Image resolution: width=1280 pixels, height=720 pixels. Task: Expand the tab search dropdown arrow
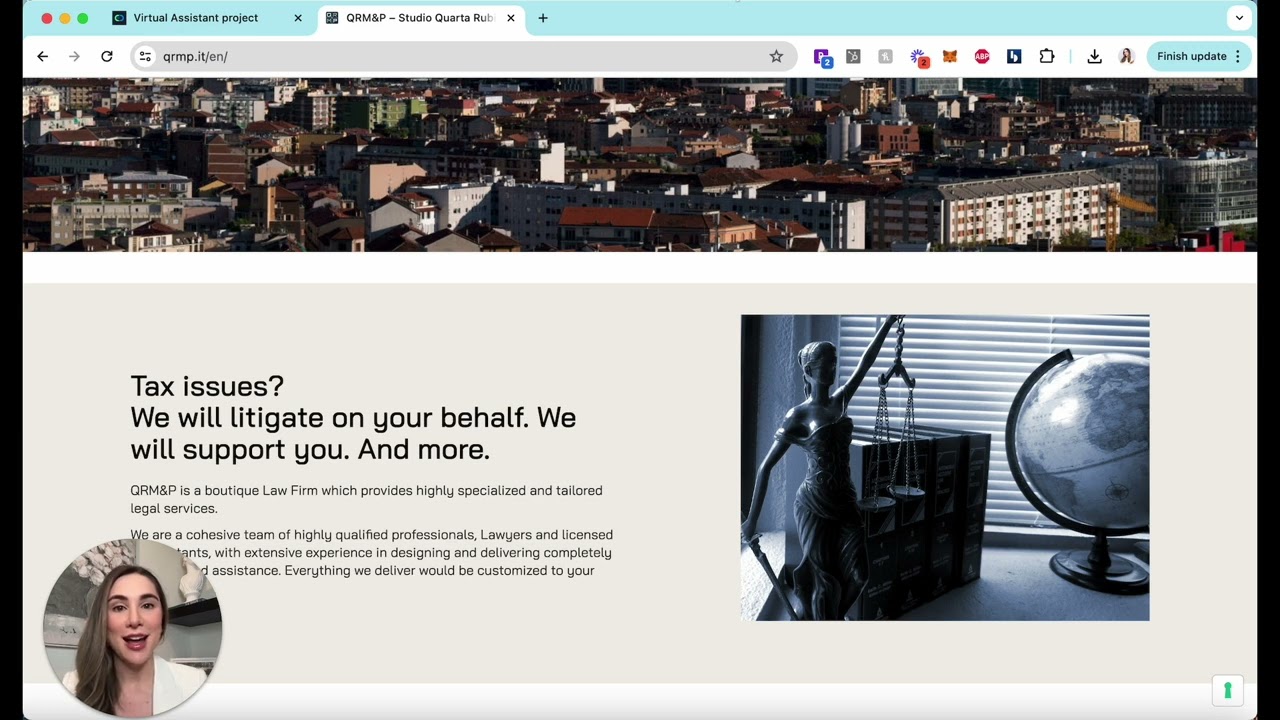coord(1239,18)
